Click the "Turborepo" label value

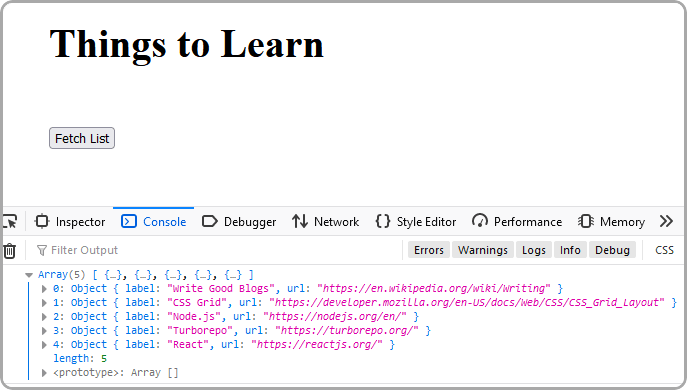200,330
